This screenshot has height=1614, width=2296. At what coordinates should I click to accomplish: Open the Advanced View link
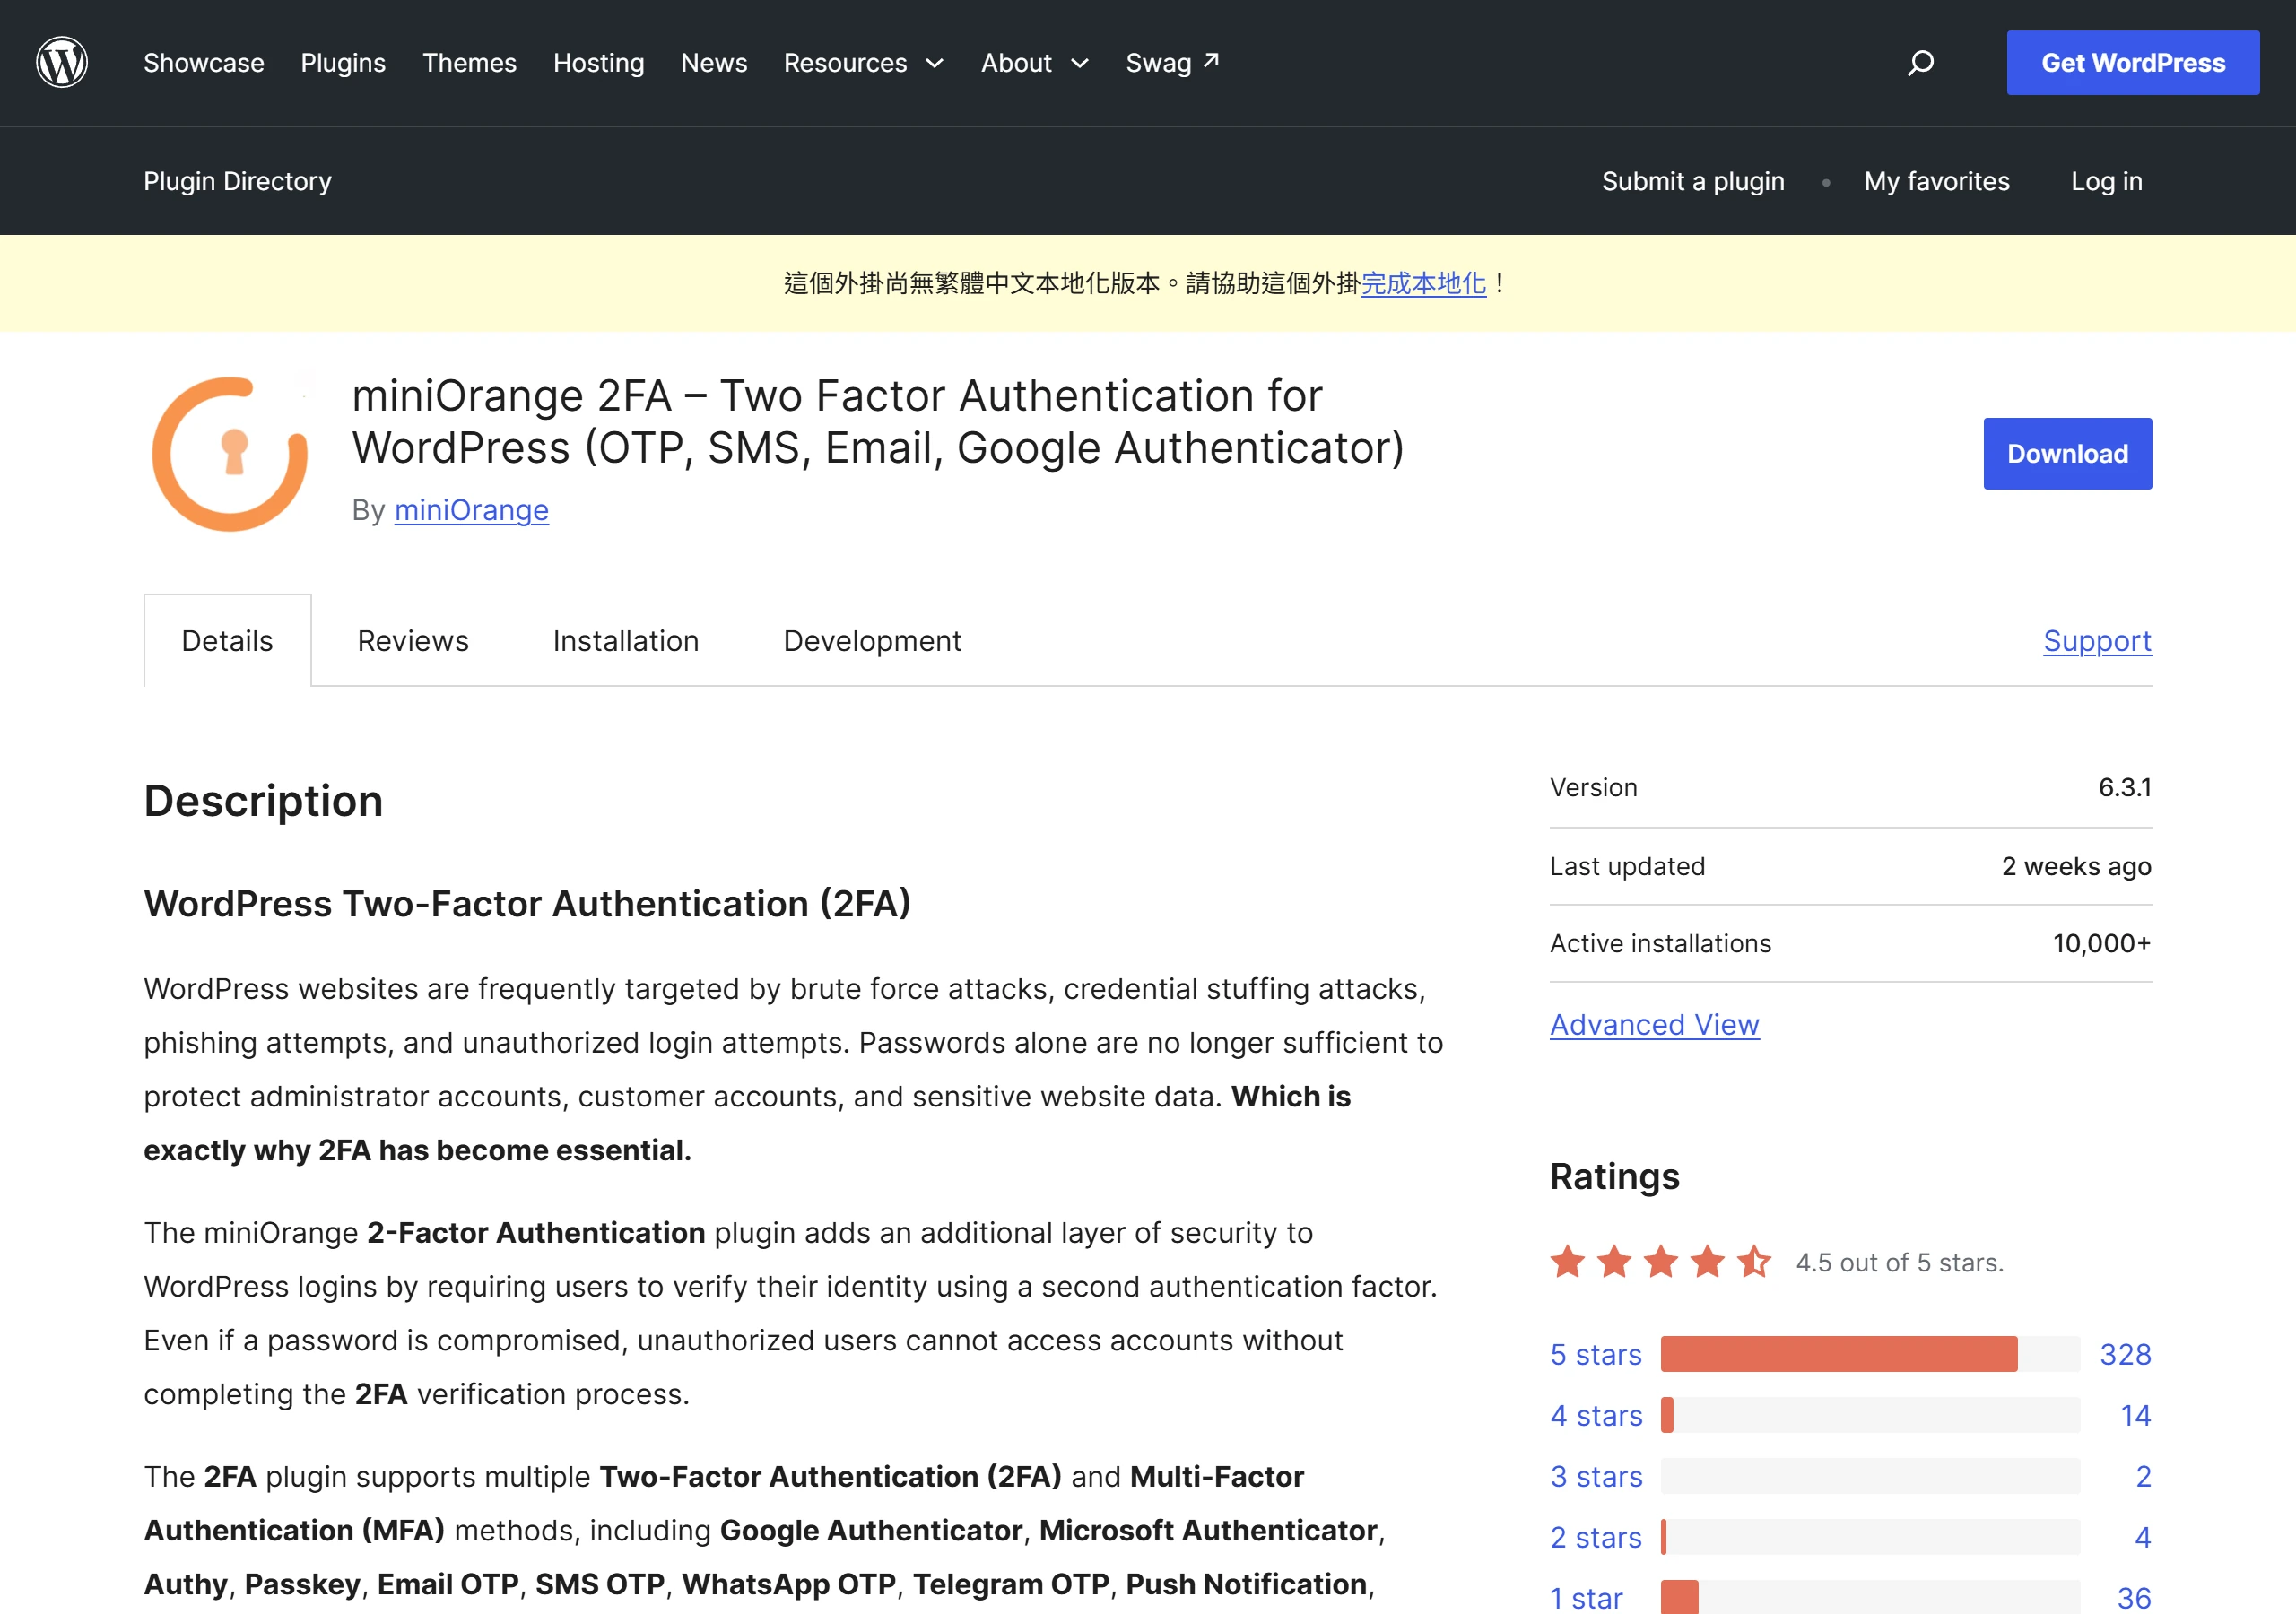(x=1654, y=1025)
